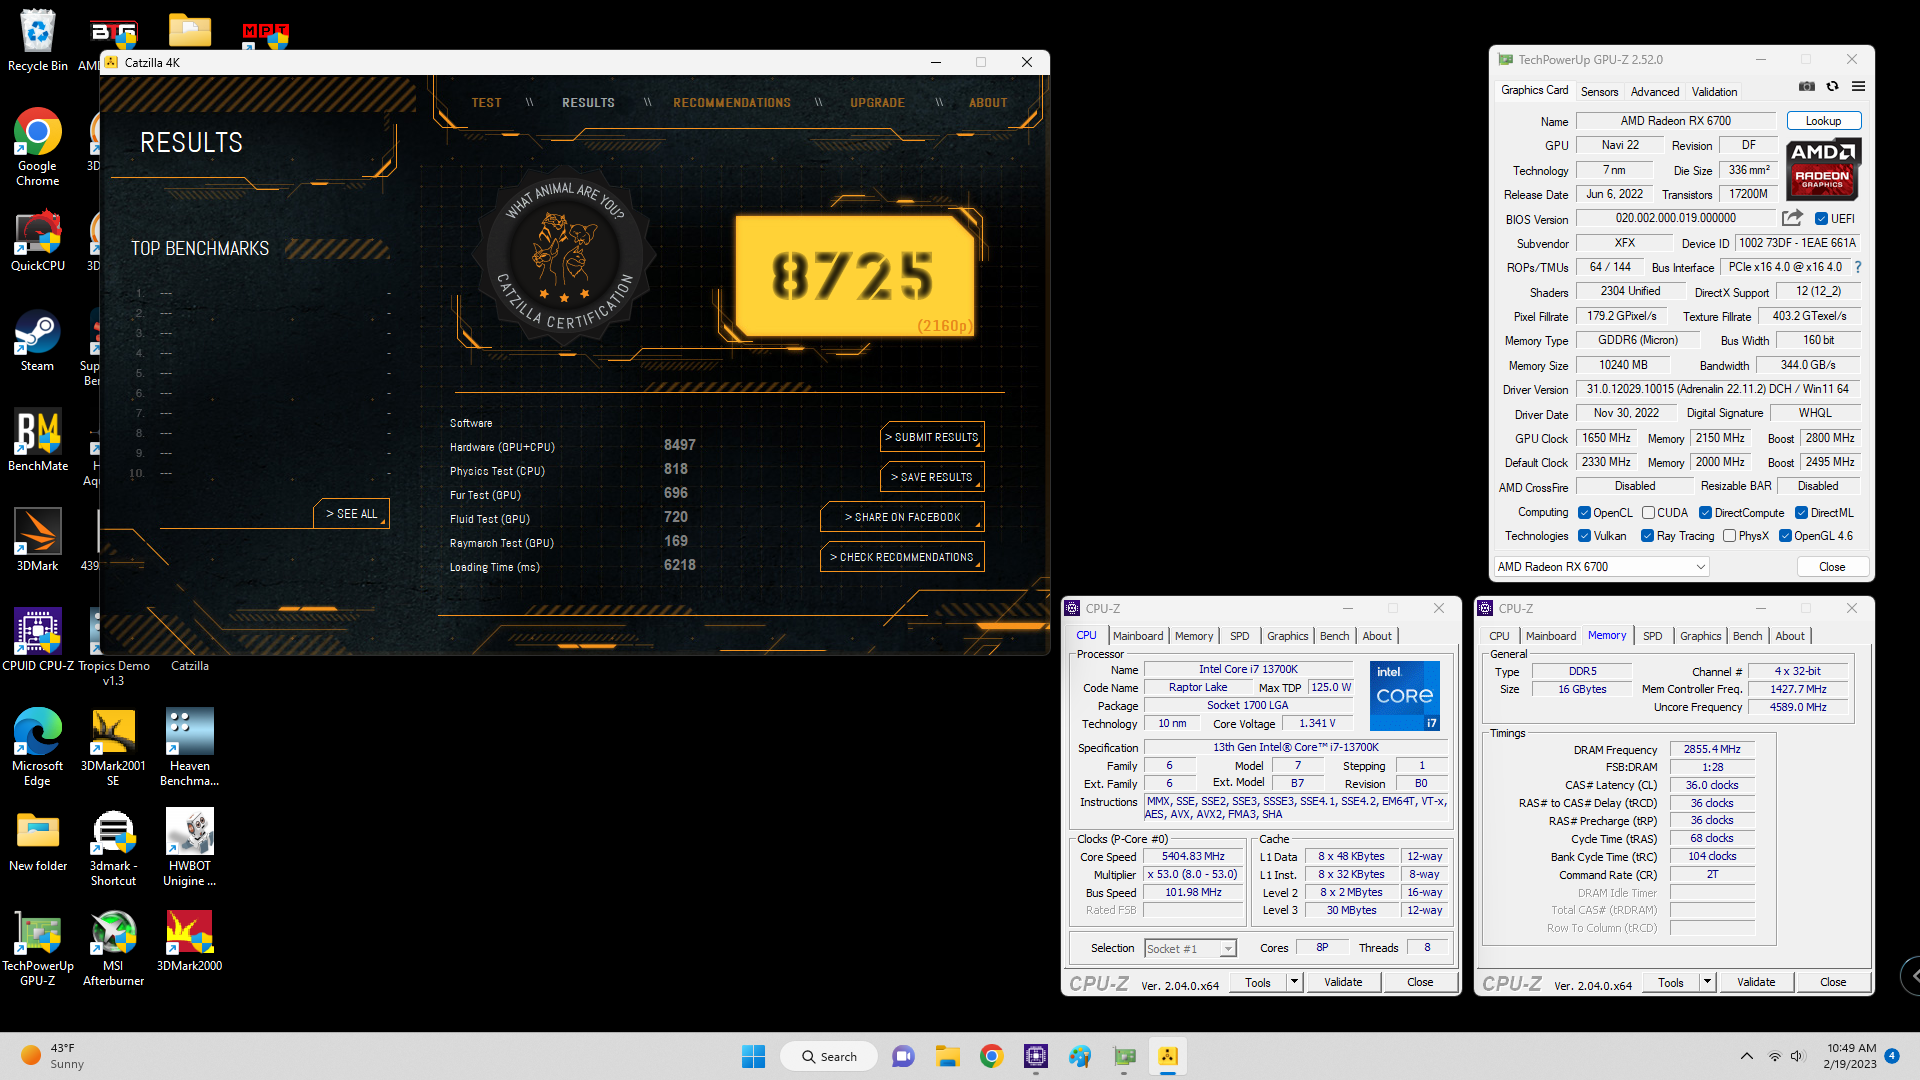
Task: Open the Recycle Bin desktop icon
Action: (x=37, y=40)
